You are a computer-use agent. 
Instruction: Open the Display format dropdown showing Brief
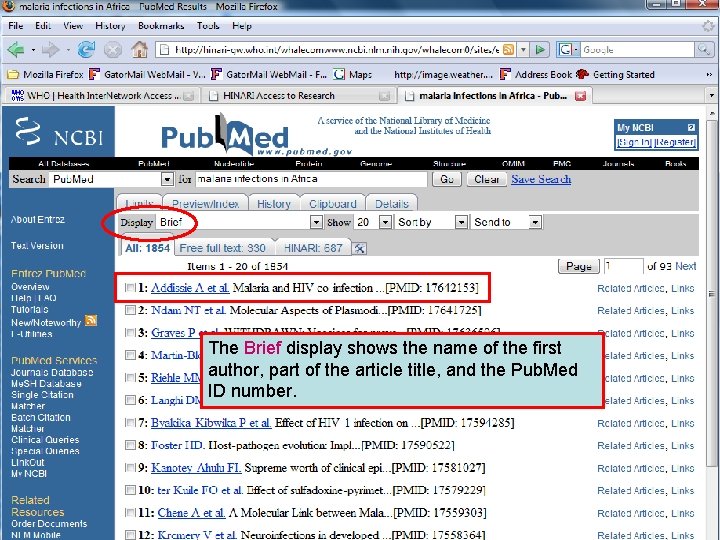239,222
